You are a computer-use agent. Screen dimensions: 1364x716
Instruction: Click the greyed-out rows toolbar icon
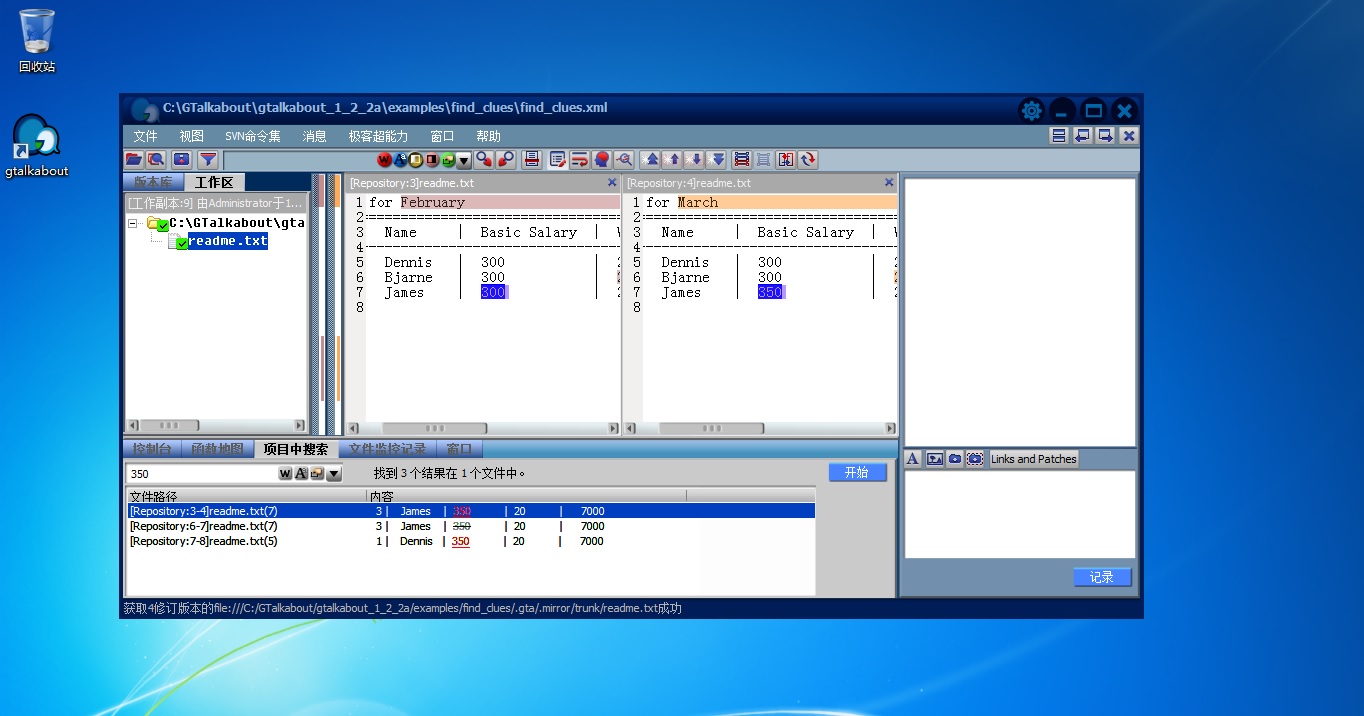tap(763, 159)
